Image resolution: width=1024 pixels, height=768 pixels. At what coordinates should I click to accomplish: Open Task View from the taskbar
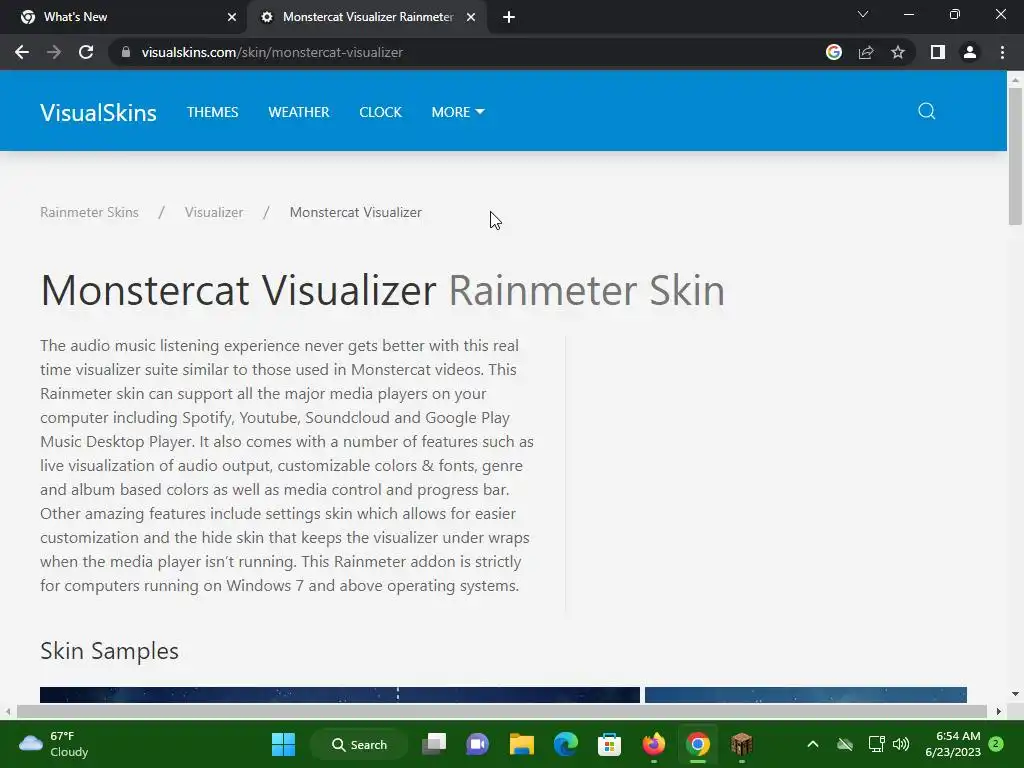coord(434,744)
